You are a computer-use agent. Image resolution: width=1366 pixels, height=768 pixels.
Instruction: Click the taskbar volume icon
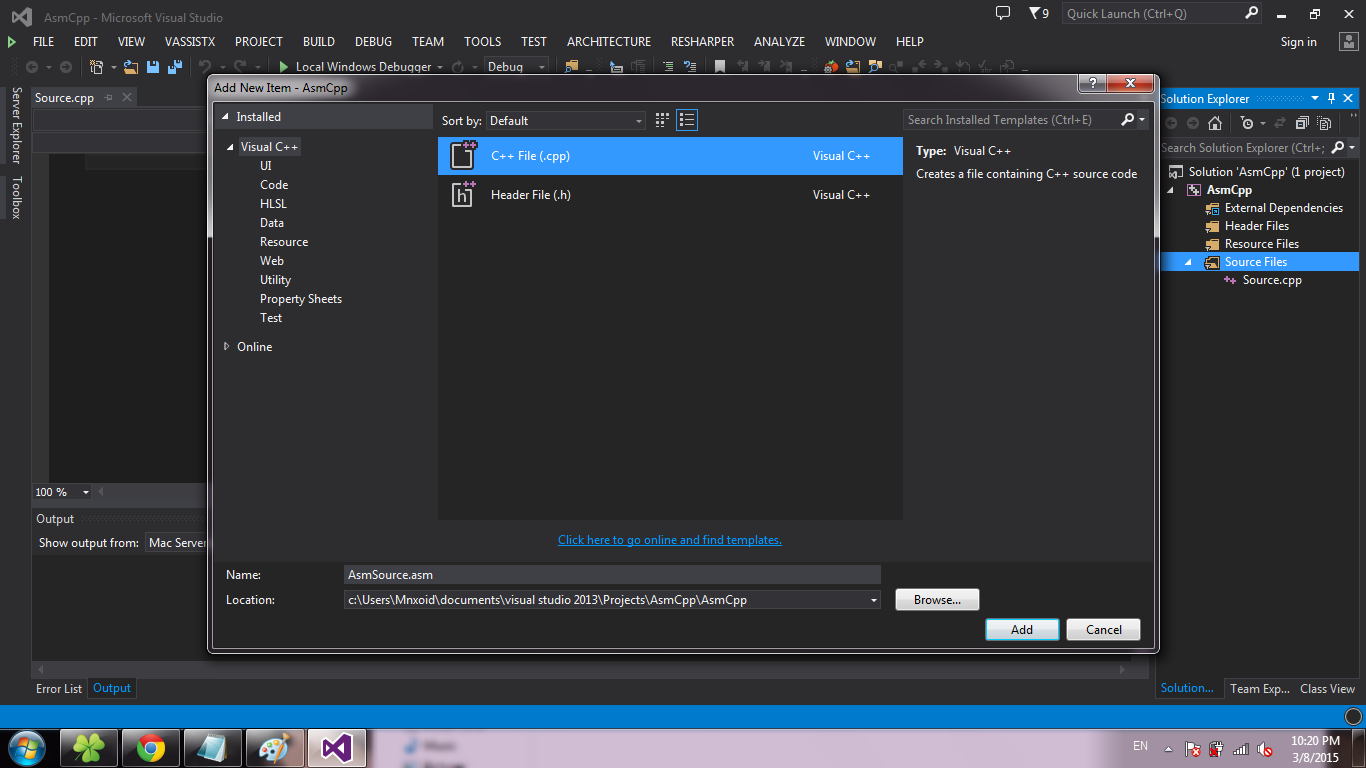coord(1265,748)
